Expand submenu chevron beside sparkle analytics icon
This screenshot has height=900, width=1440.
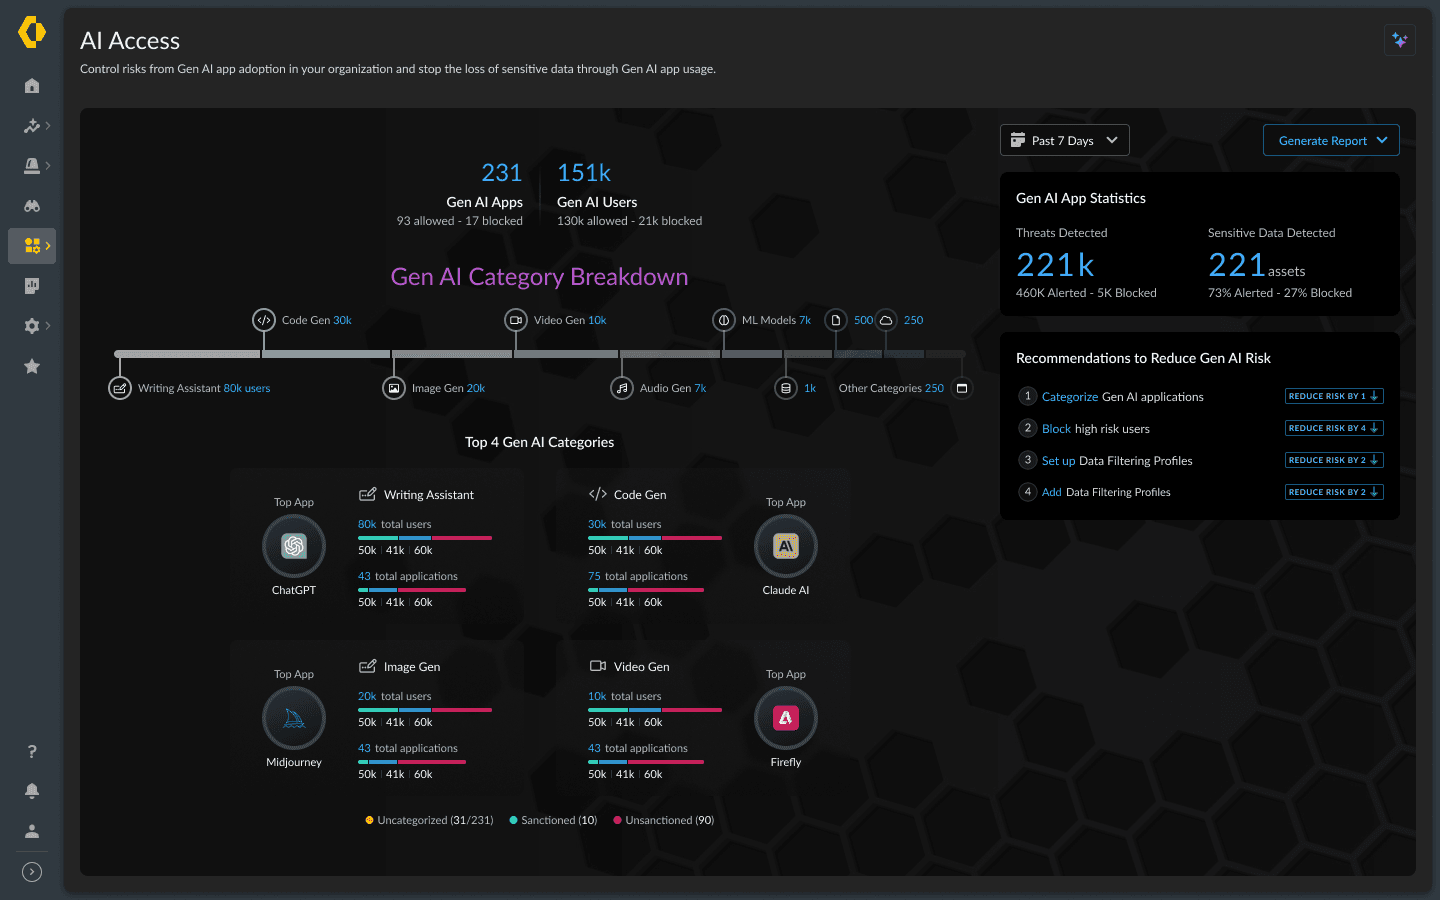48,126
